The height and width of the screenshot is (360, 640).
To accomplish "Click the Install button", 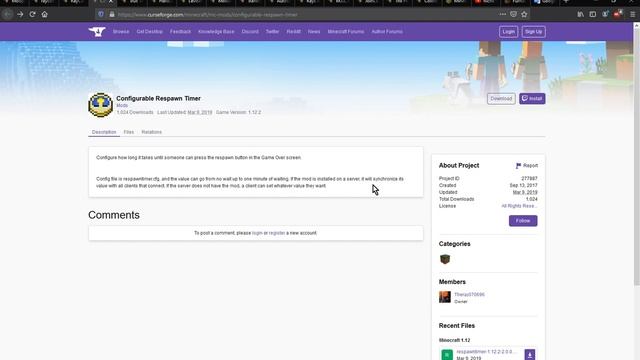I will (532, 98).
